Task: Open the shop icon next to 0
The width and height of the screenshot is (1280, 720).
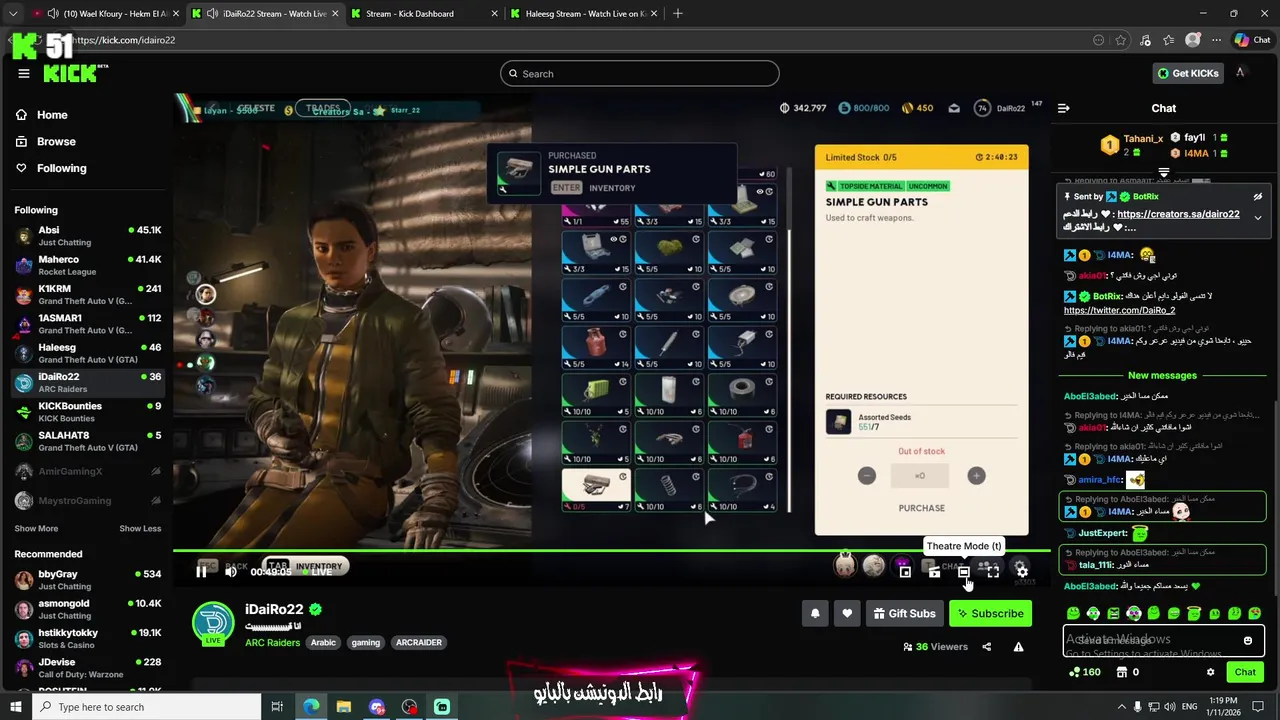Action: [1122, 672]
